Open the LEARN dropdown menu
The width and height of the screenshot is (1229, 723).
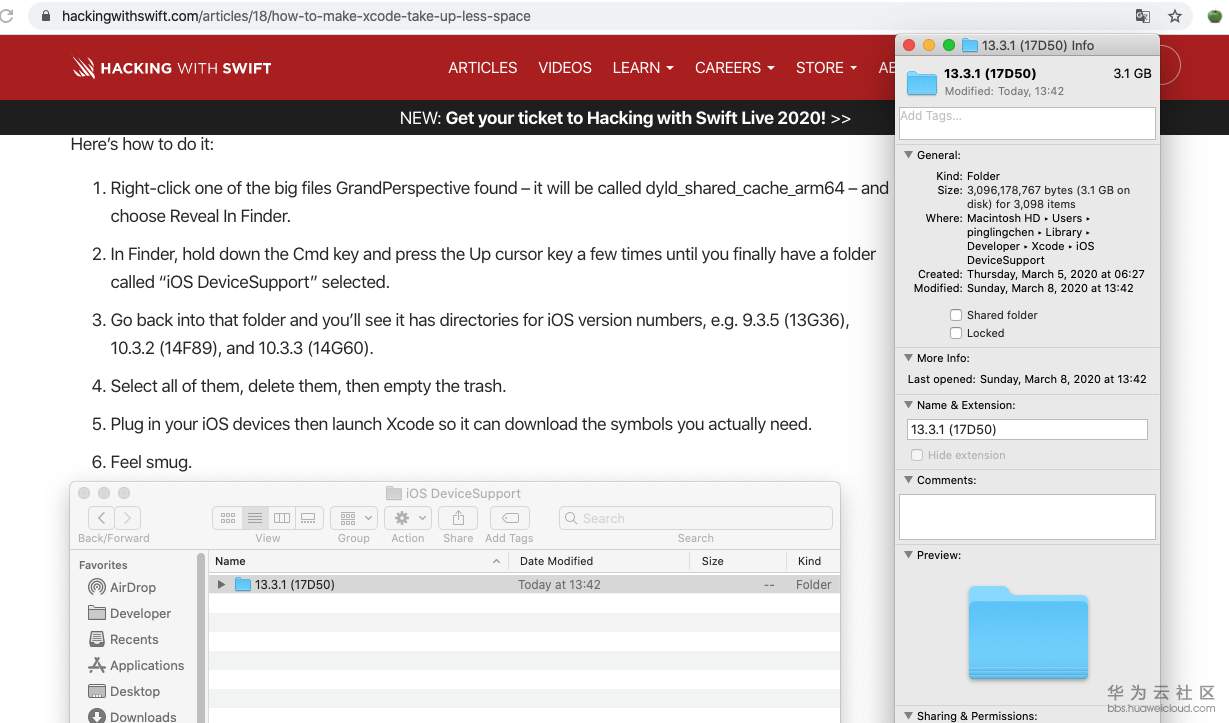(643, 68)
